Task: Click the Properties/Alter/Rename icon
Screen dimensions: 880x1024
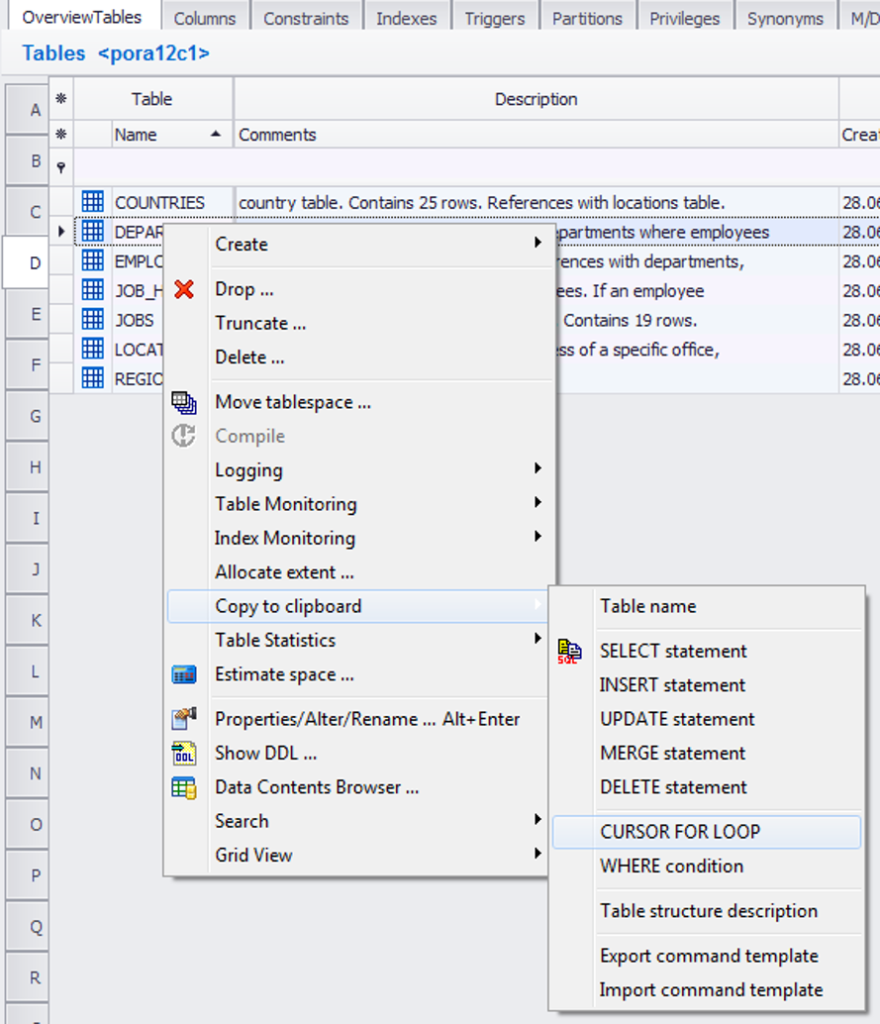Action: tap(184, 718)
